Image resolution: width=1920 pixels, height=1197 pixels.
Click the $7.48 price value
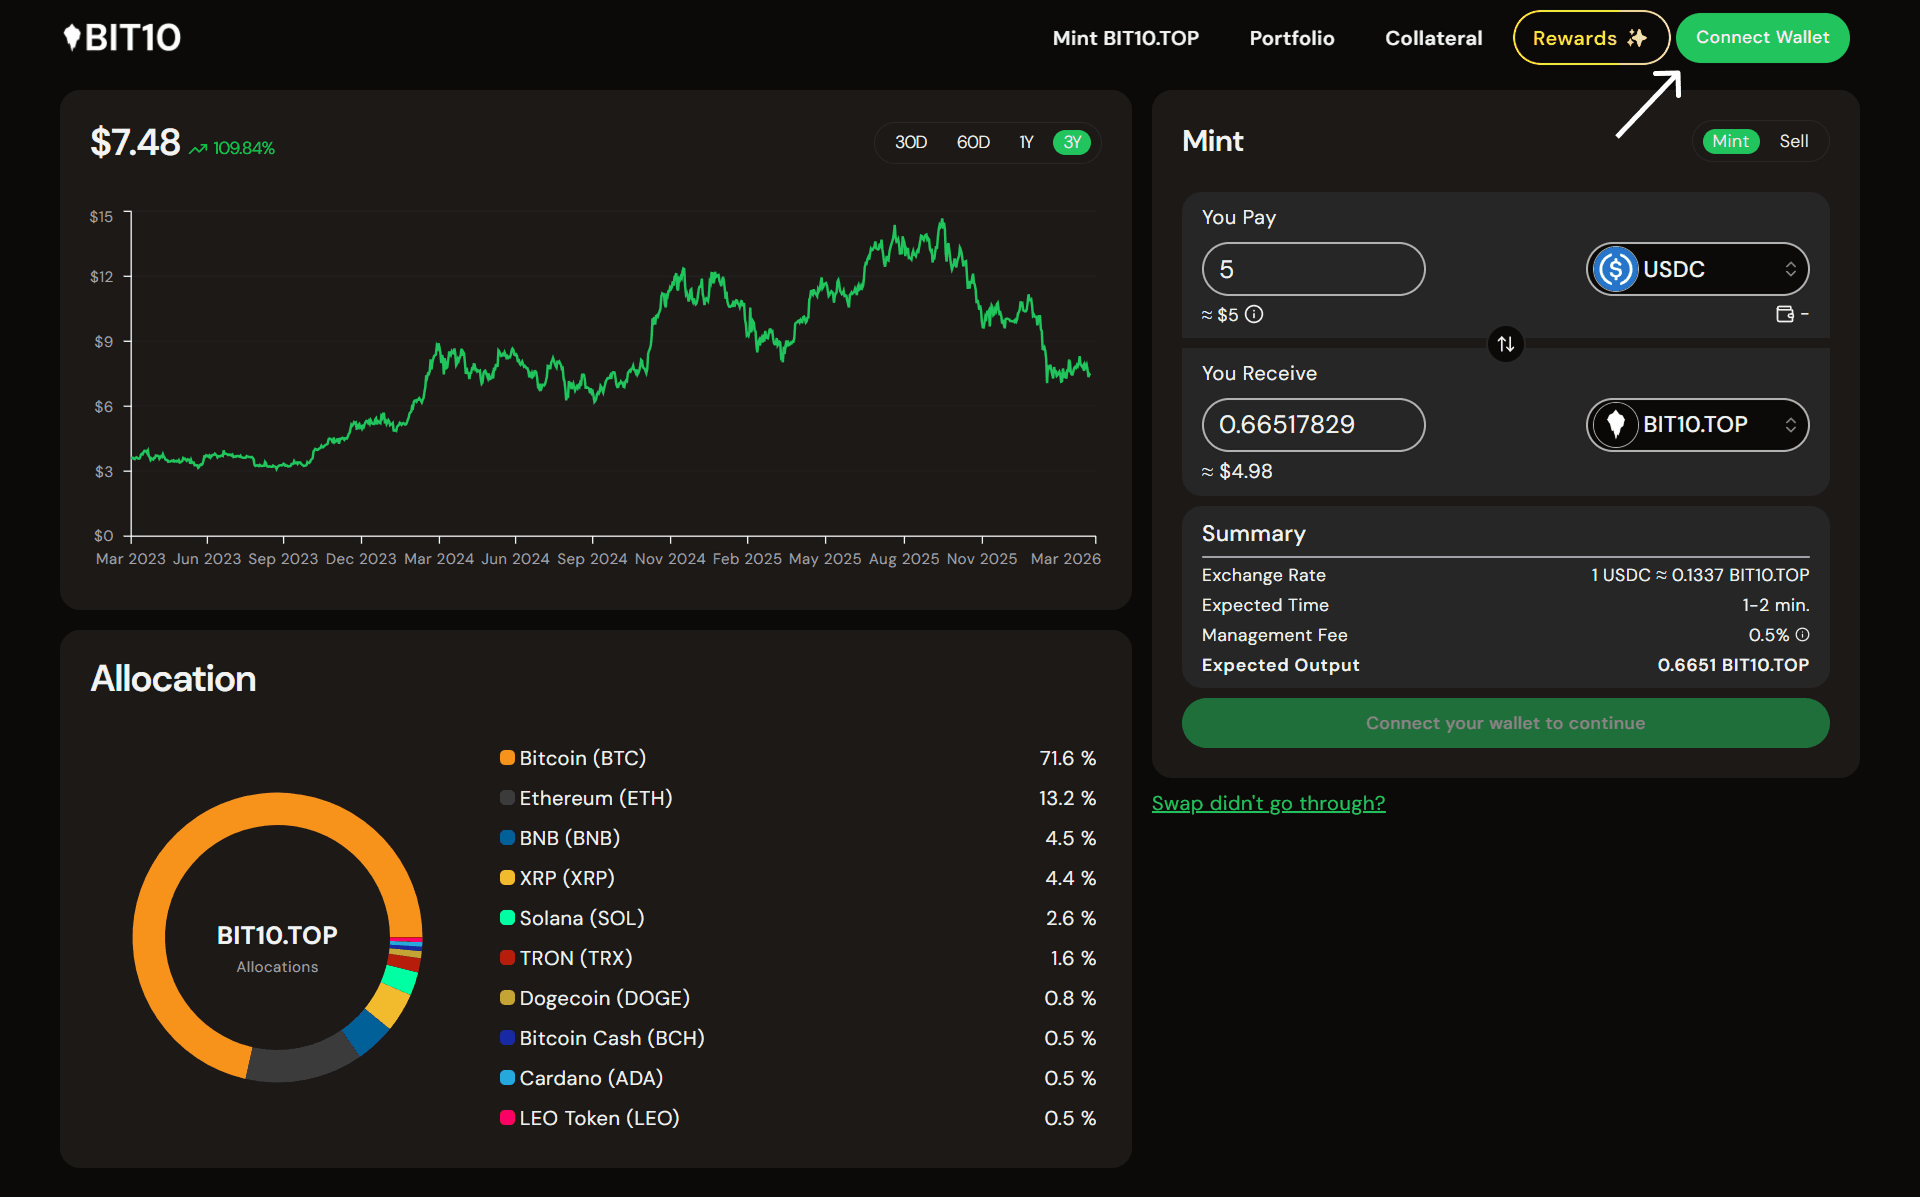[135, 142]
